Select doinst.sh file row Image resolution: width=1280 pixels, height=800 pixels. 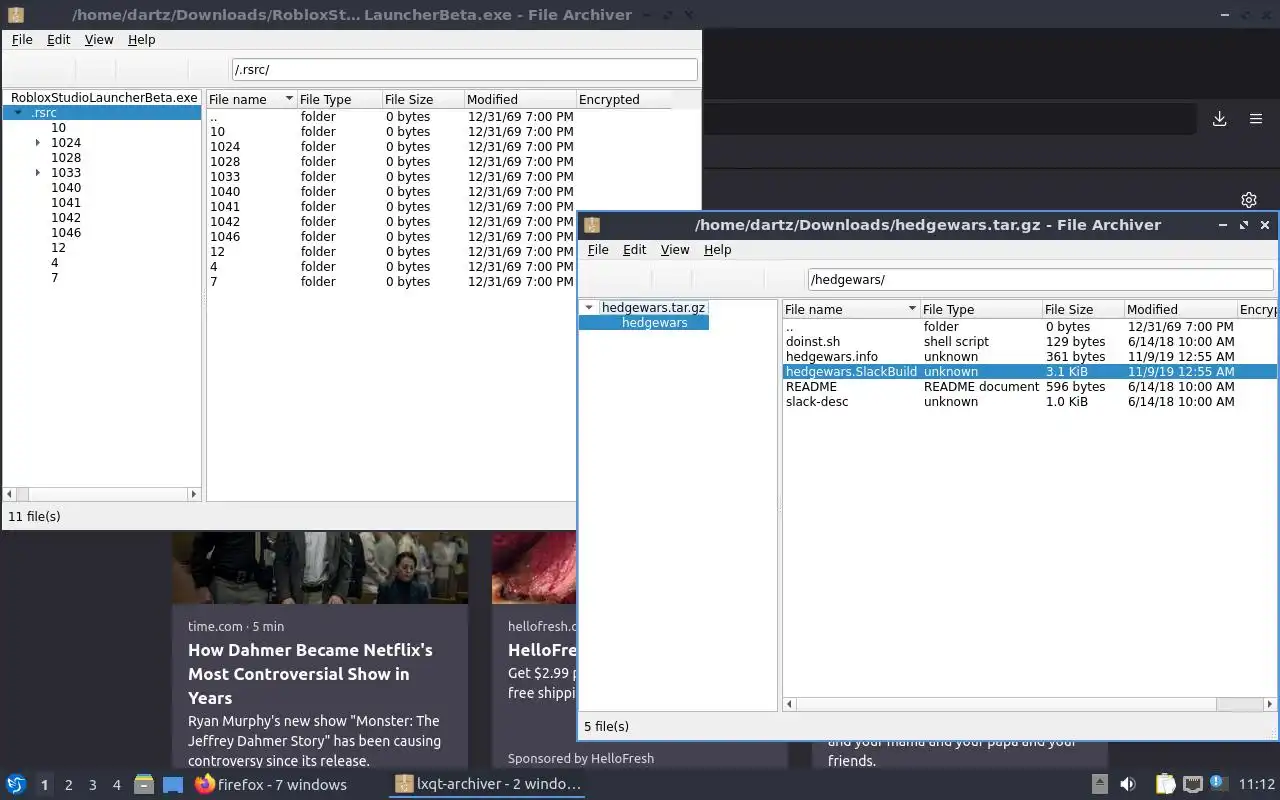(1030, 342)
